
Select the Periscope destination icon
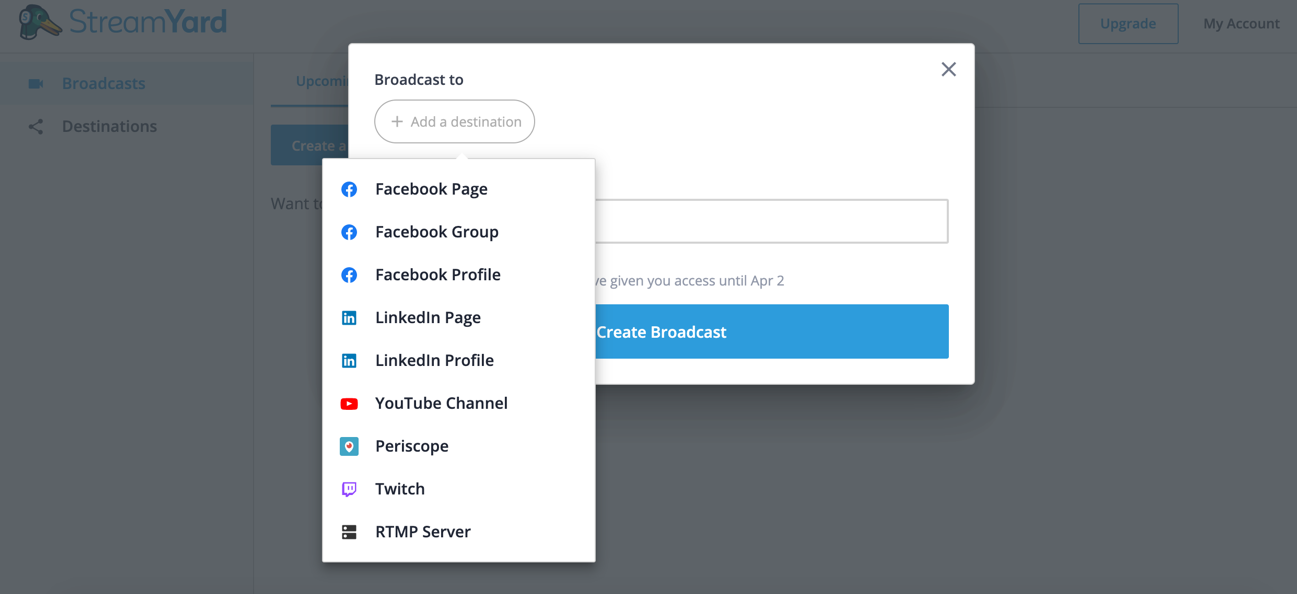(349, 446)
